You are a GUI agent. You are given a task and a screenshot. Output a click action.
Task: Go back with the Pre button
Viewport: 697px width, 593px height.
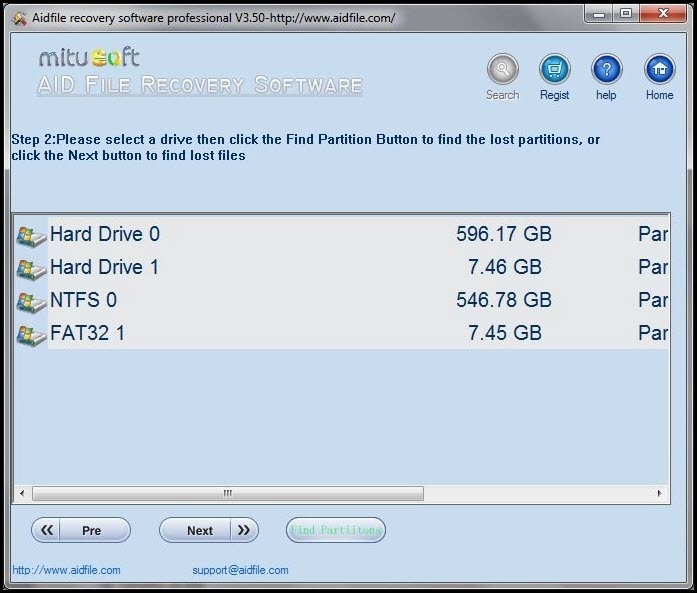point(81,530)
